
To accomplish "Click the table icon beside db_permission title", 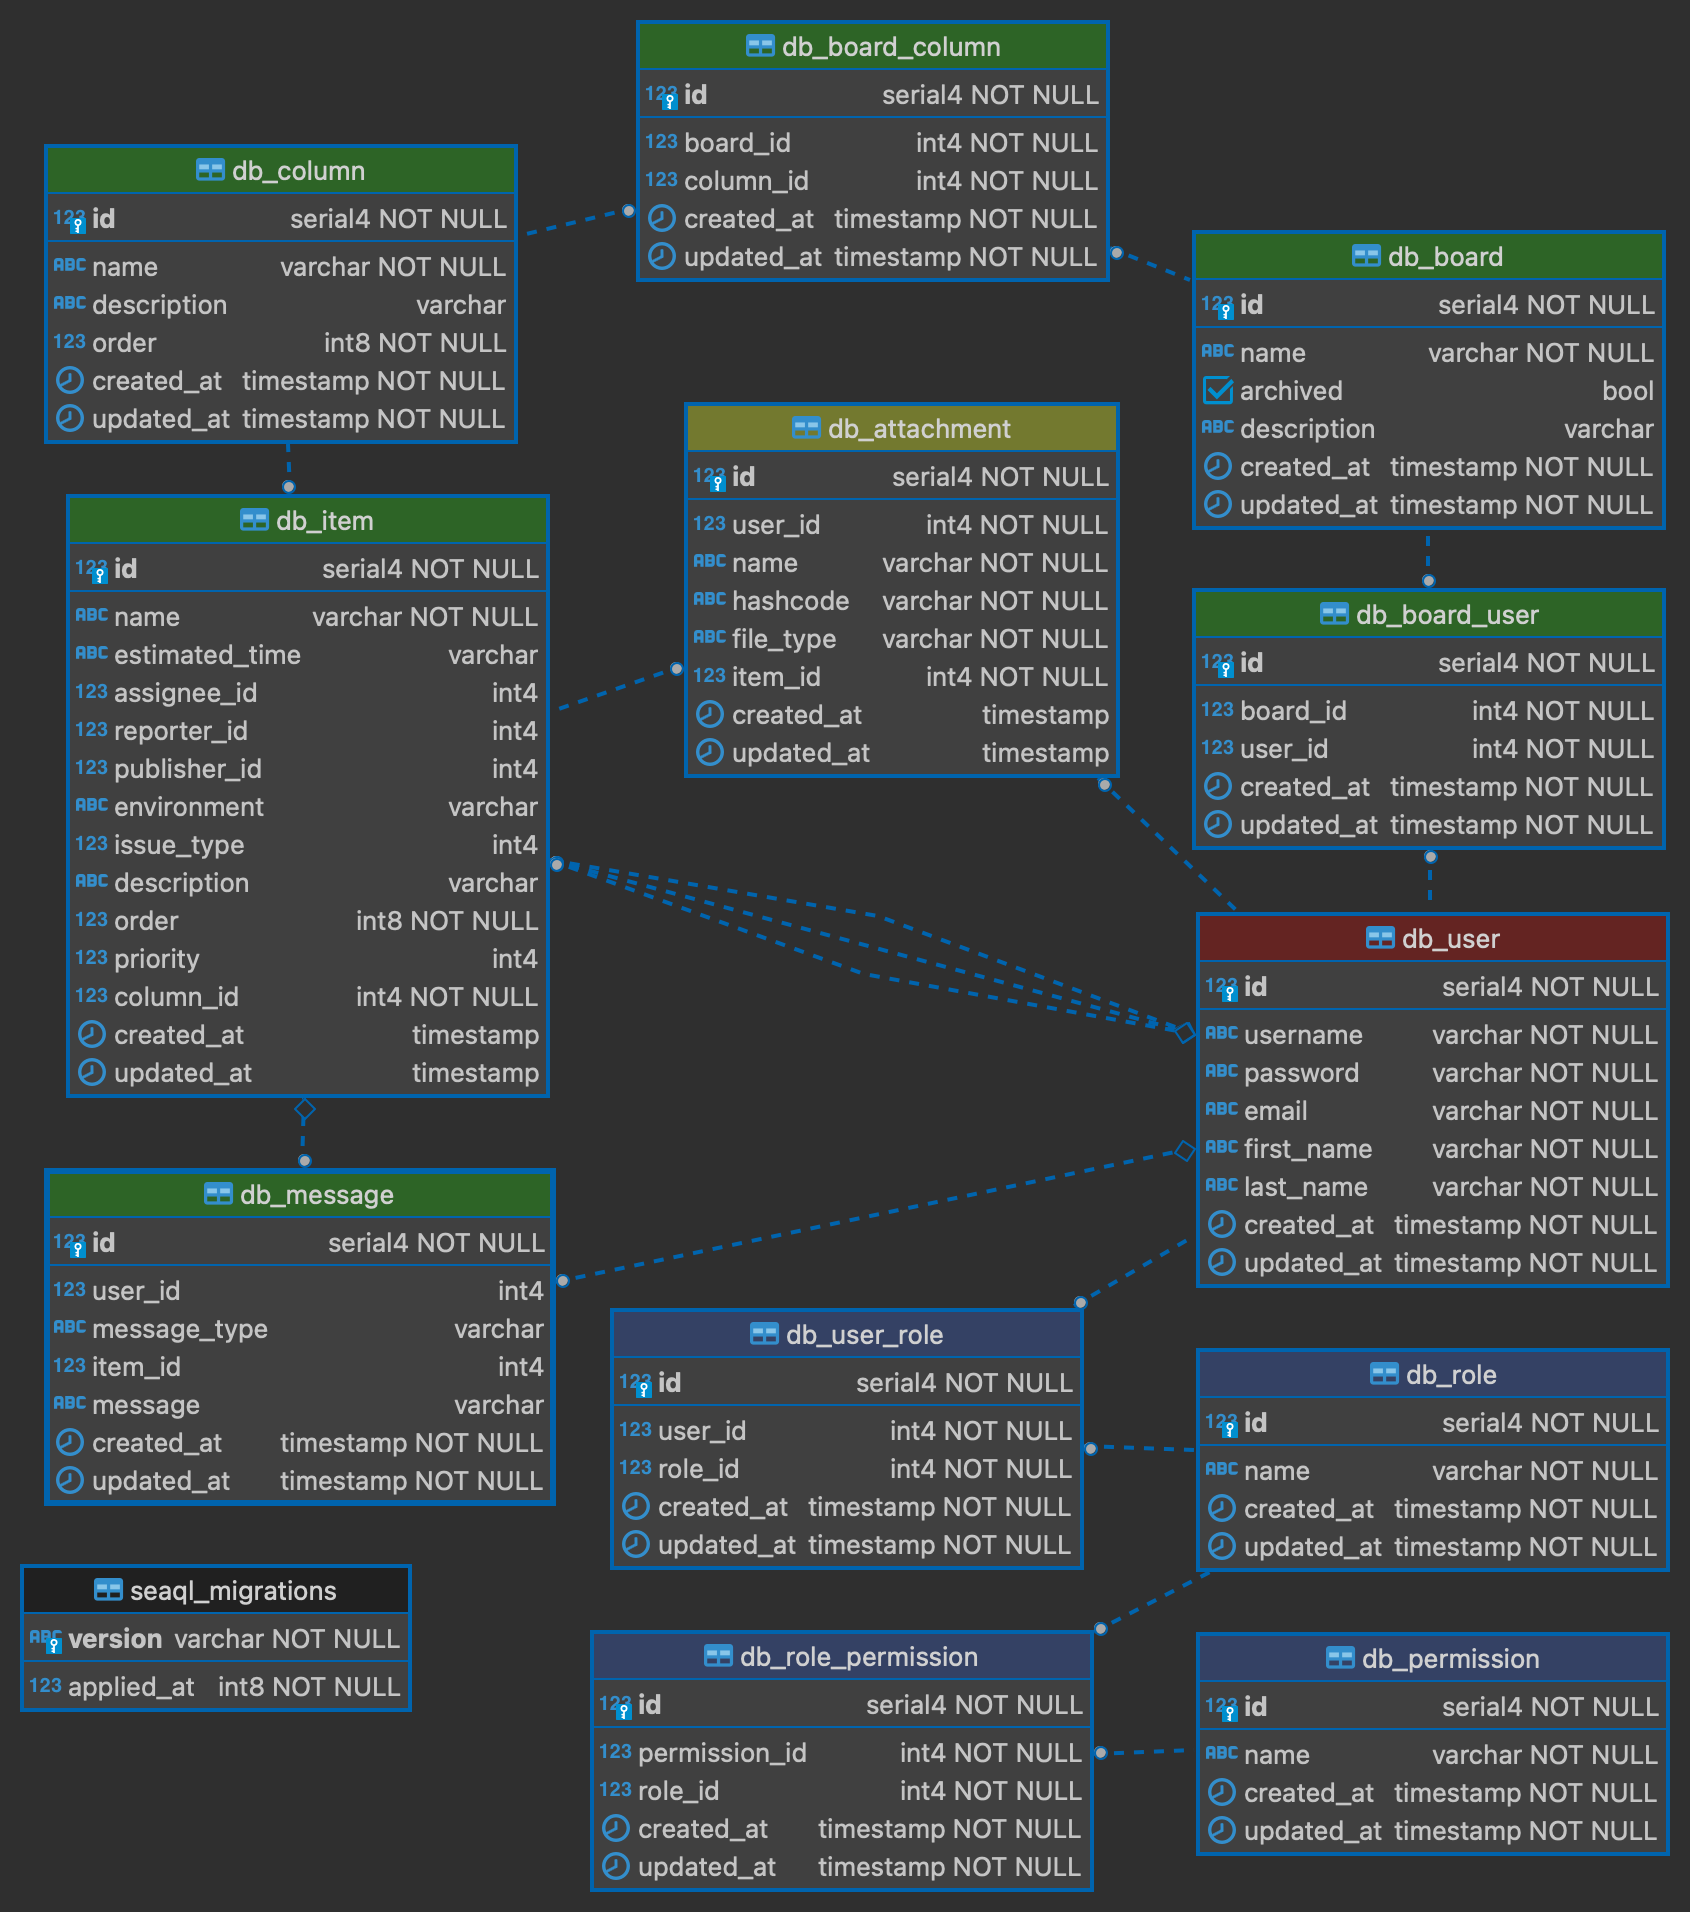I will 1340,1659.
